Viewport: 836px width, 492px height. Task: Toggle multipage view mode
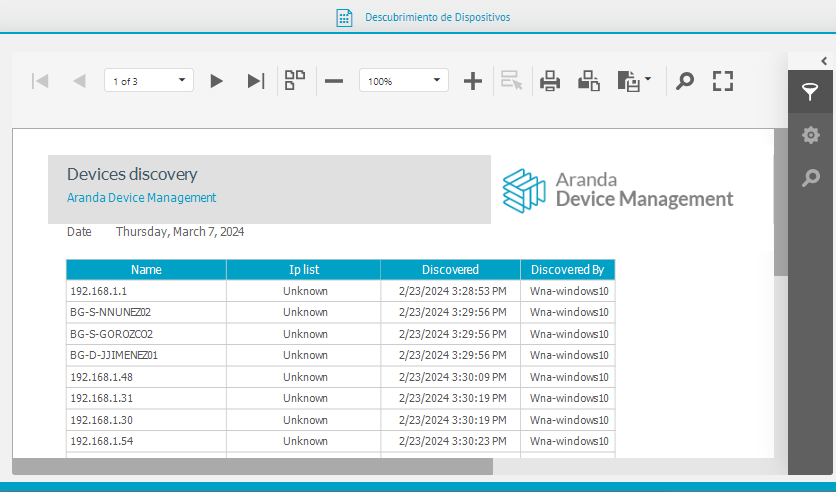click(295, 80)
